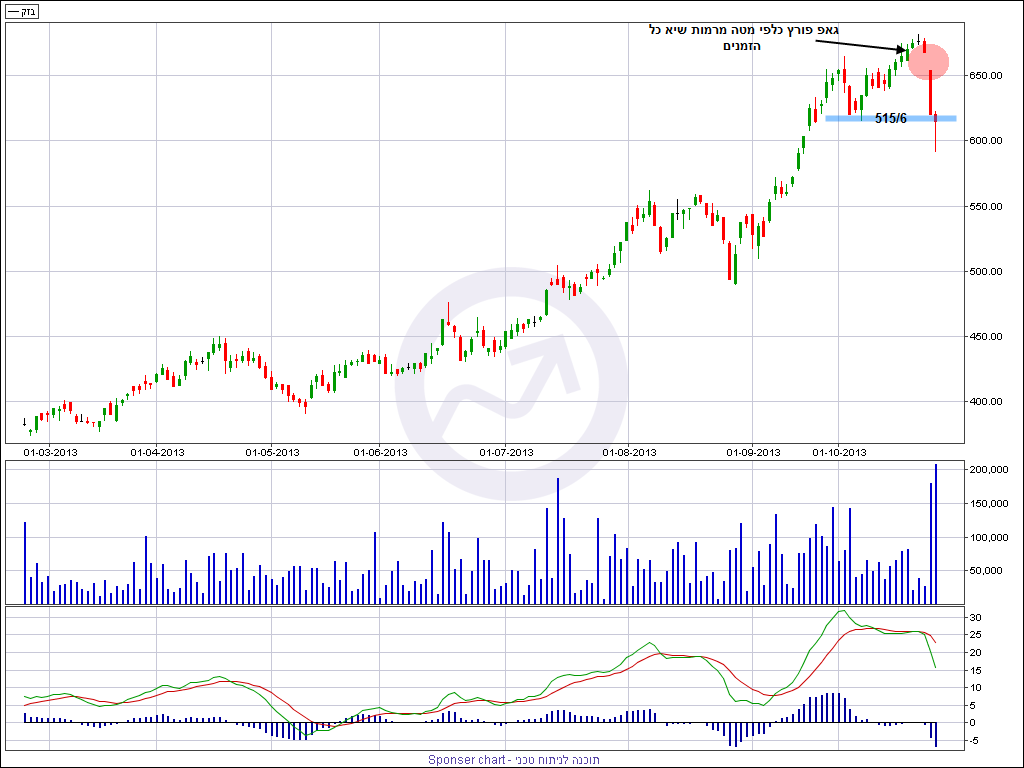Click the 01-07-2013 date label
Viewport: 1024px width, 768px height.
(506, 452)
